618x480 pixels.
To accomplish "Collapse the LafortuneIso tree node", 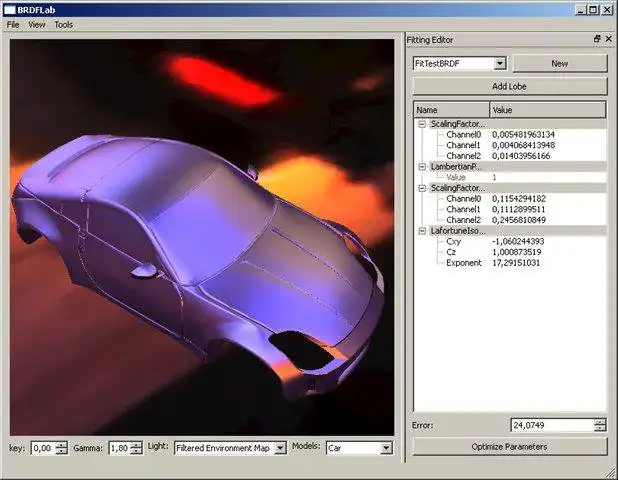I will (422, 231).
